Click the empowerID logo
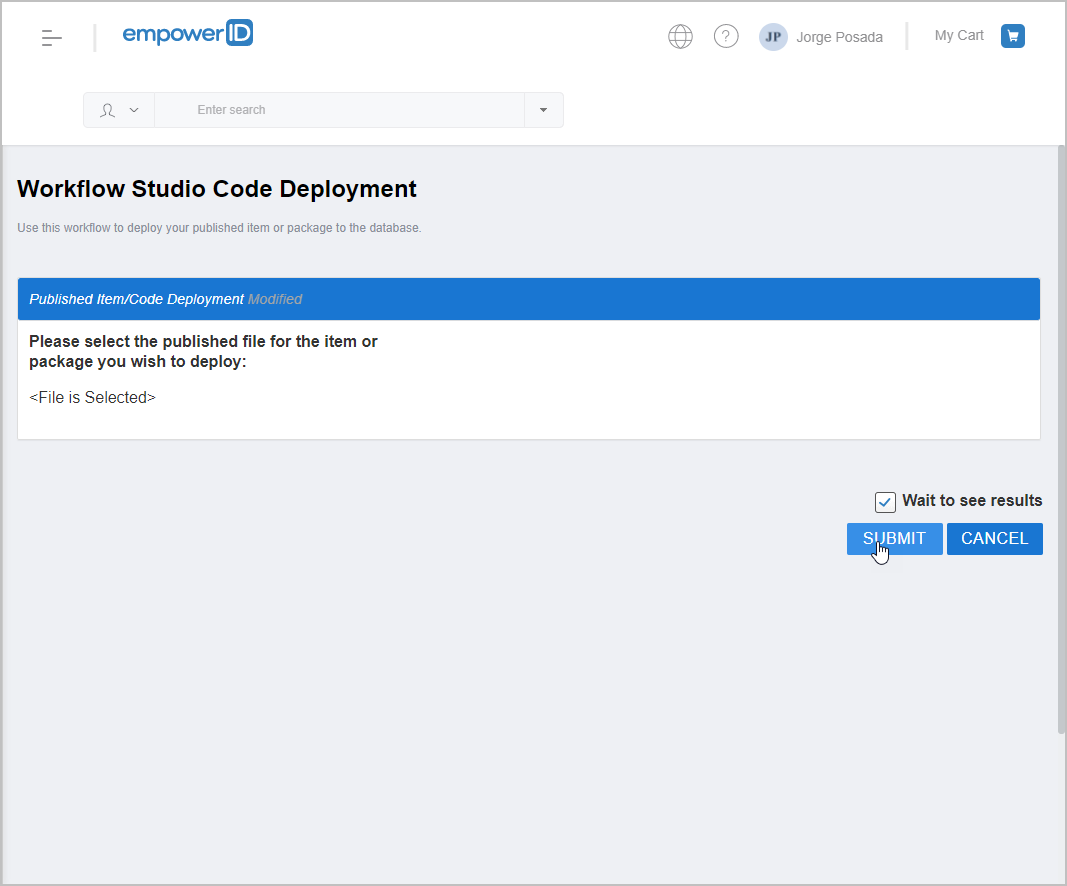This screenshot has height=886, width=1067. pyautogui.click(x=187, y=35)
